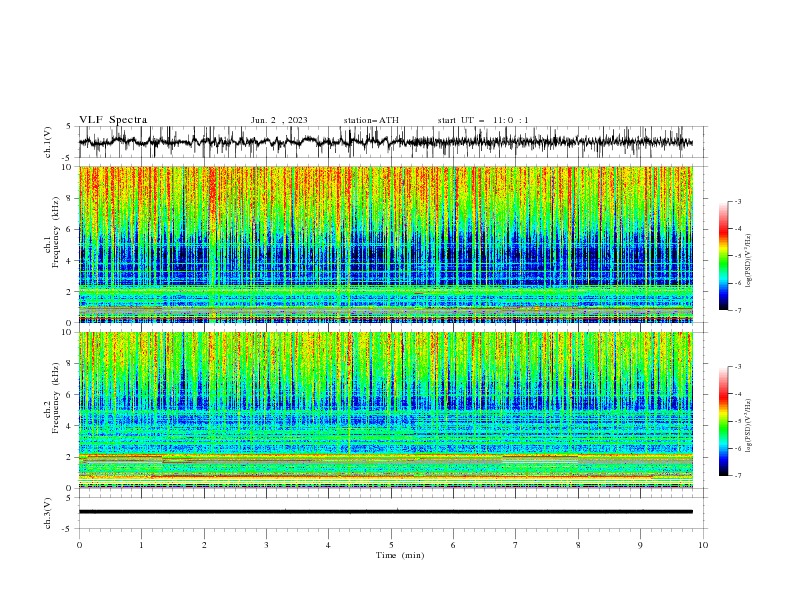Click time-axis tick label "7"
The width and height of the screenshot is (792, 612).
[516, 545]
